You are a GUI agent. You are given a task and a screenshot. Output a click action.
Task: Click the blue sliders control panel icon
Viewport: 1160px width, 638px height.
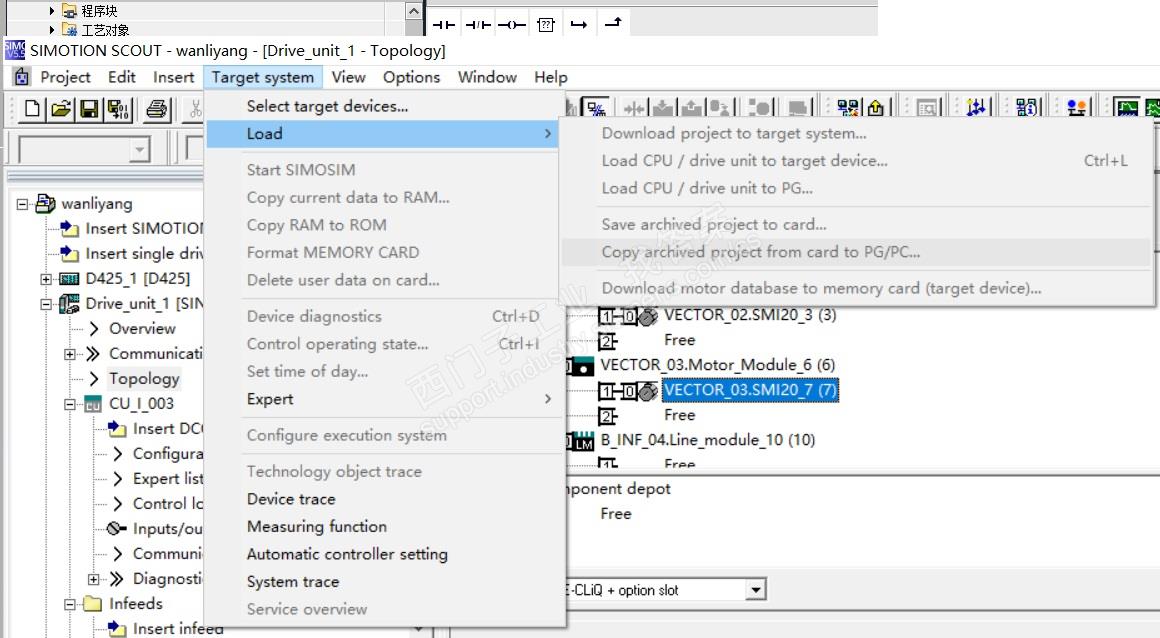(x=976, y=108)
